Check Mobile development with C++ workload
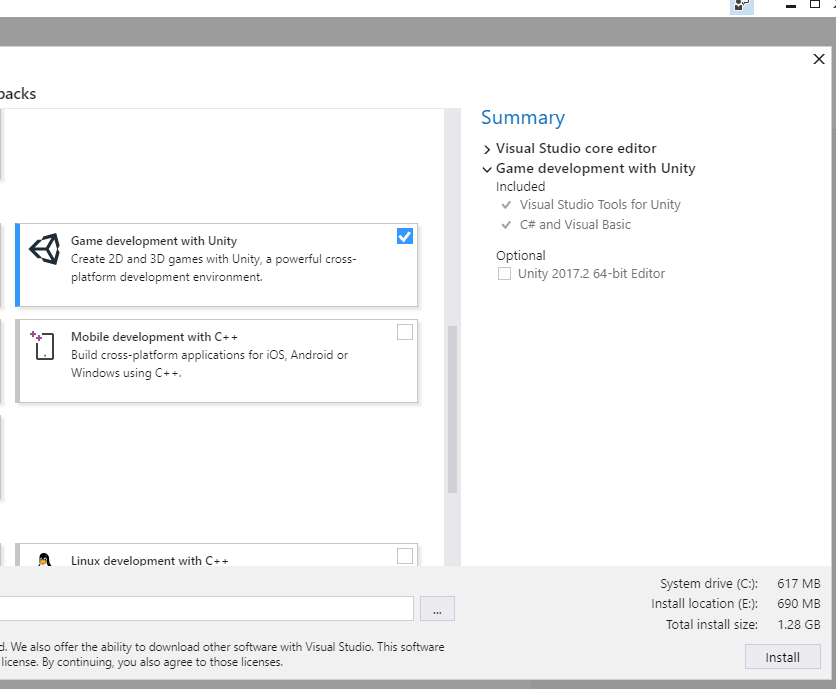Image resolution: width=836 pixels, height=689 pixels. [x=405, y=332]
